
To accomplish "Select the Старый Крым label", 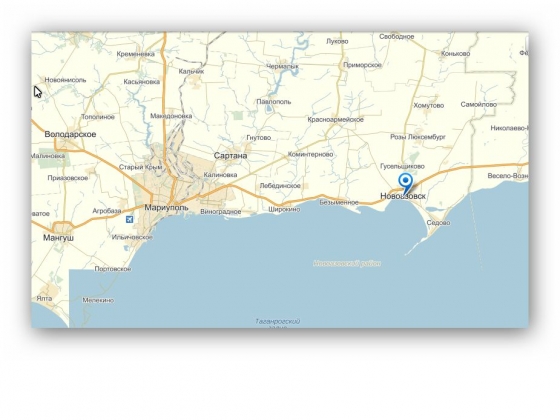I will point(140,167).
